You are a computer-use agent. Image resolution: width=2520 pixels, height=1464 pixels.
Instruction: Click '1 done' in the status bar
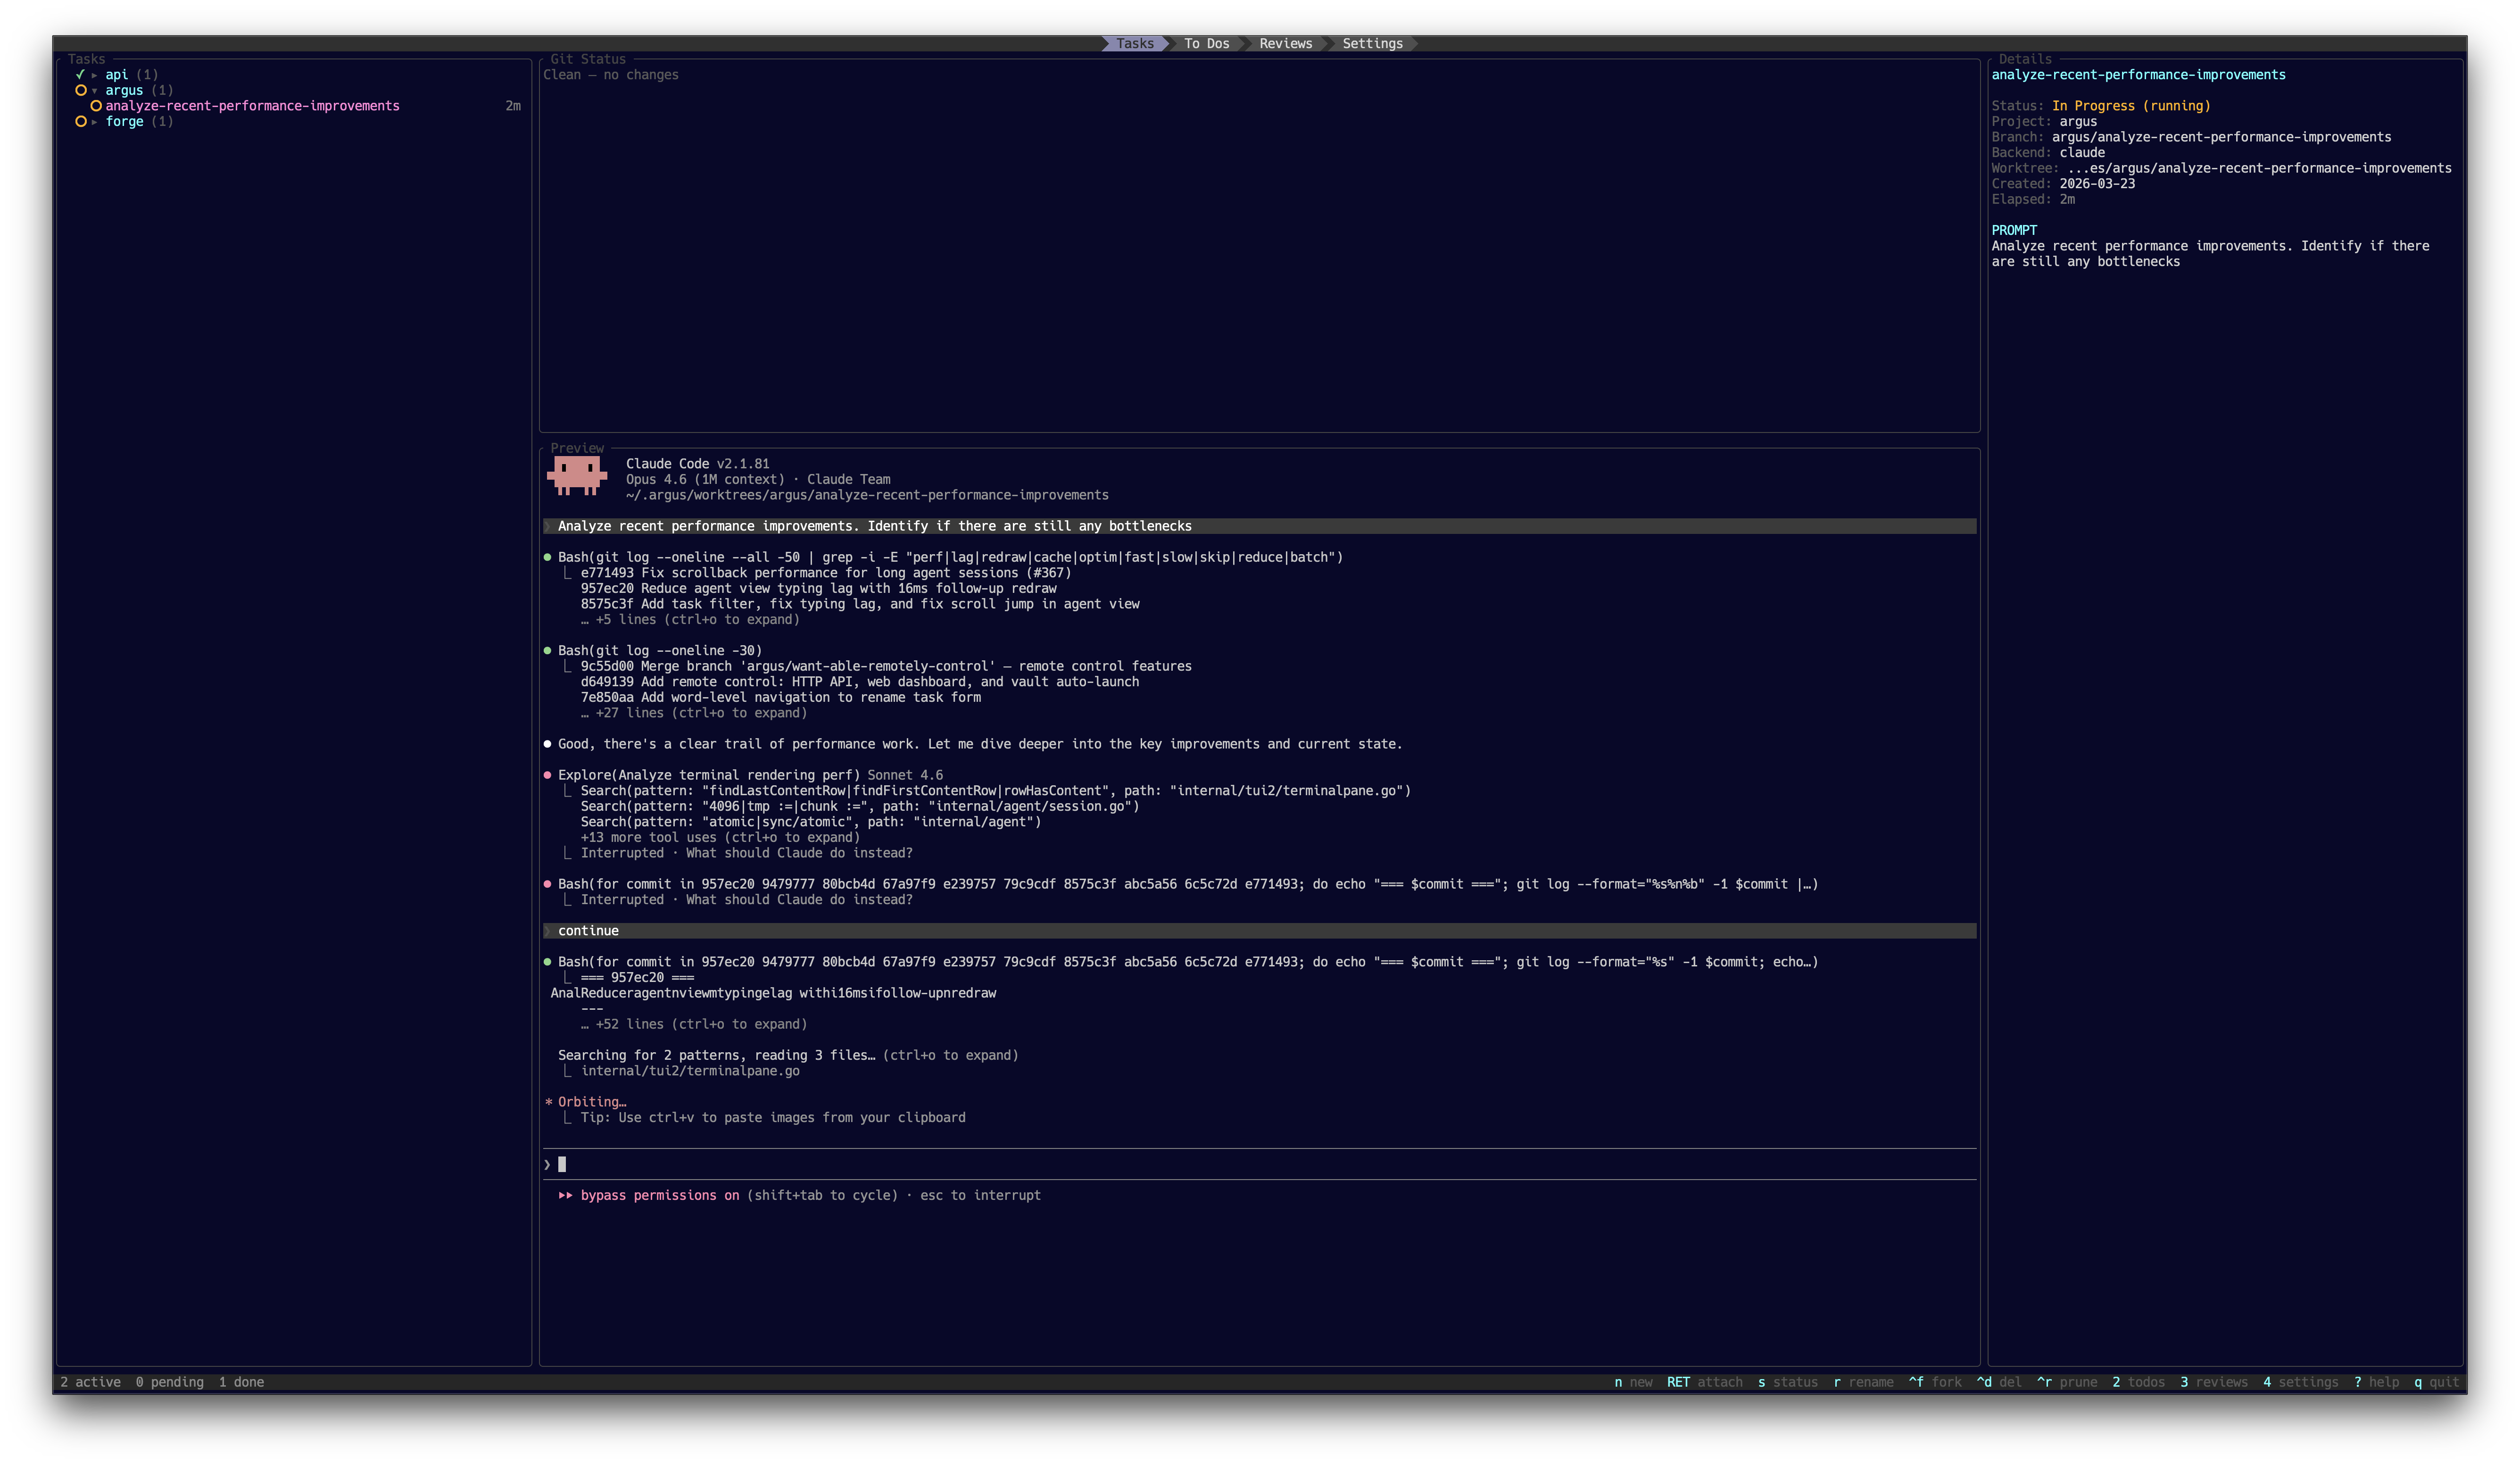[x=241, y=1382]
